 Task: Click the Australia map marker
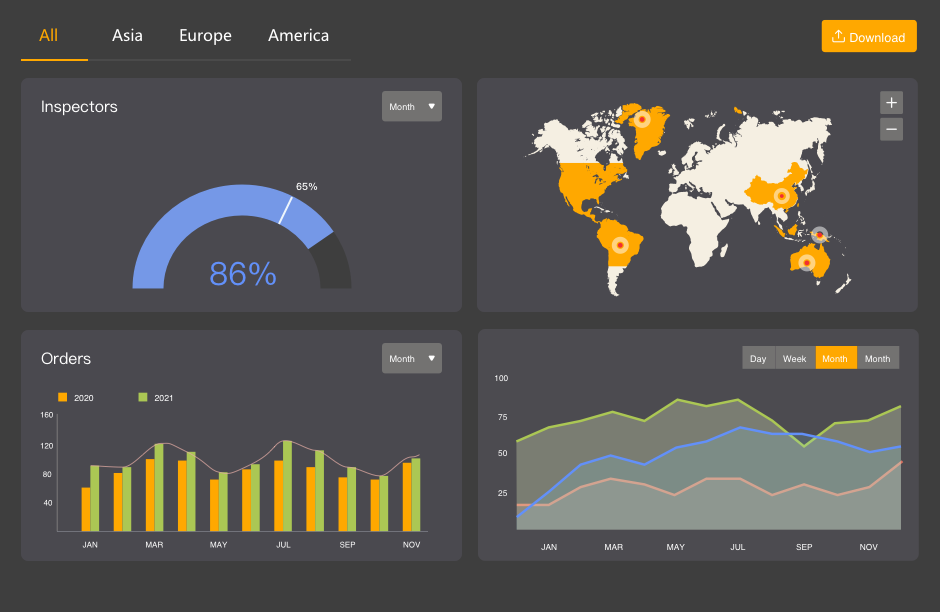click(807, 263)
